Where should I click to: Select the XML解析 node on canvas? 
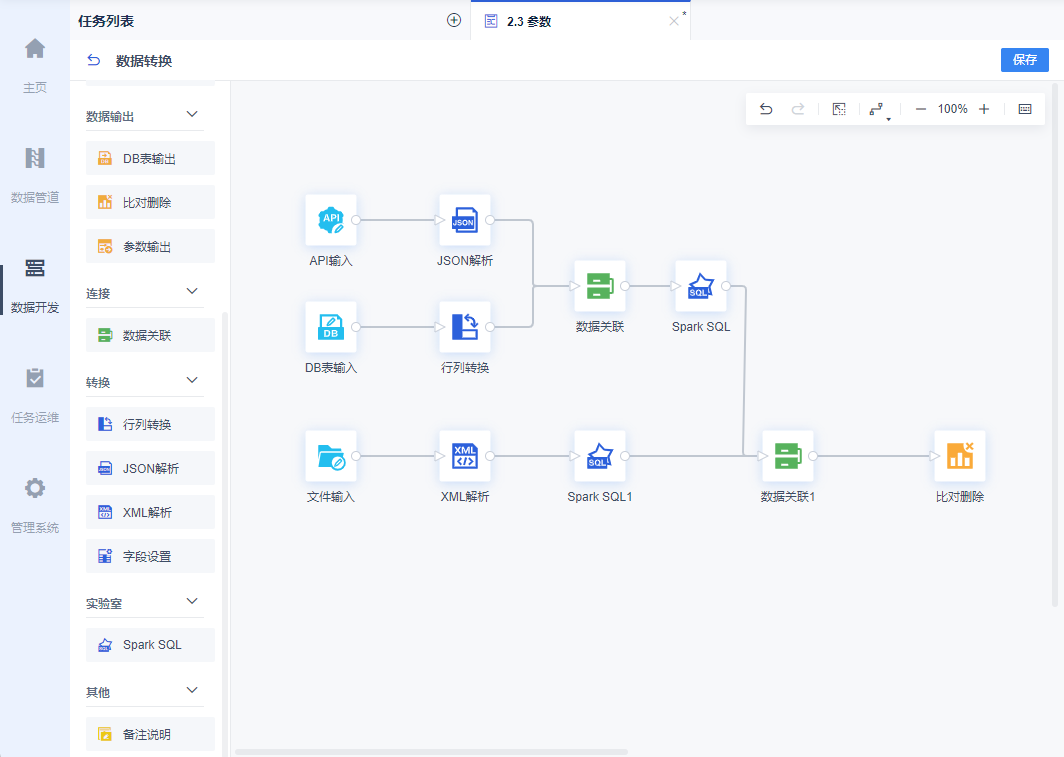pyautogui.click(x=465, y=456)
